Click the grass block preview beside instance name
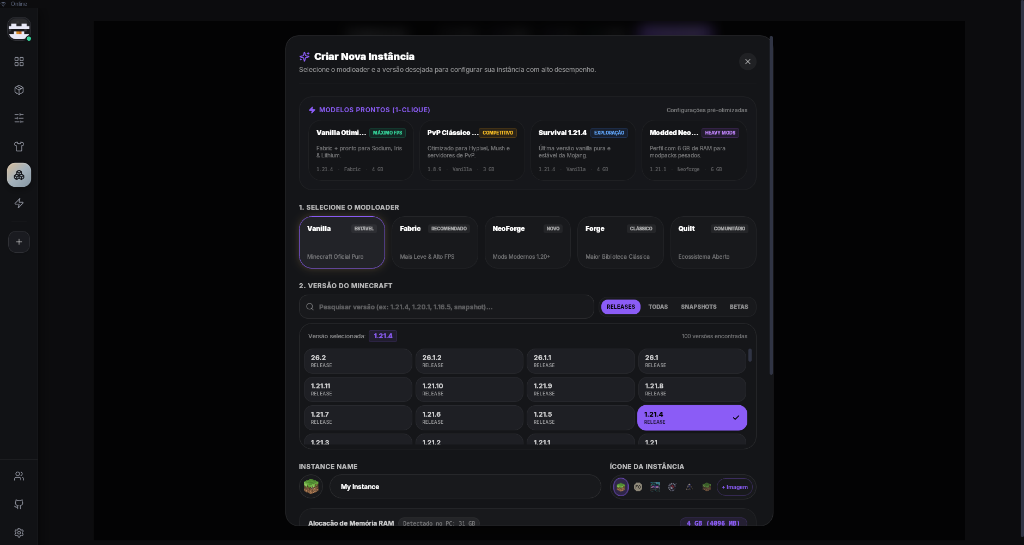Screen dimensions: 1024x545 click(x=311, y=486)
